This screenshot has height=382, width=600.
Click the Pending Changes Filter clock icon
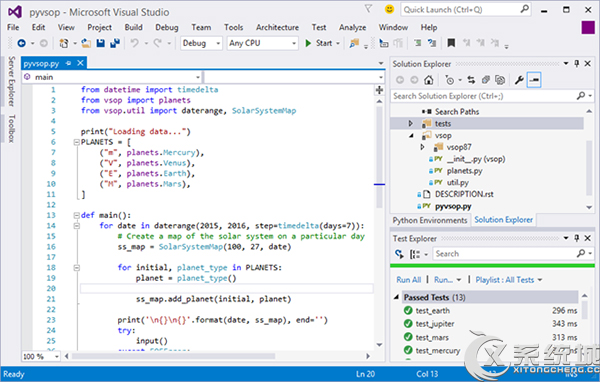(450, 80)
